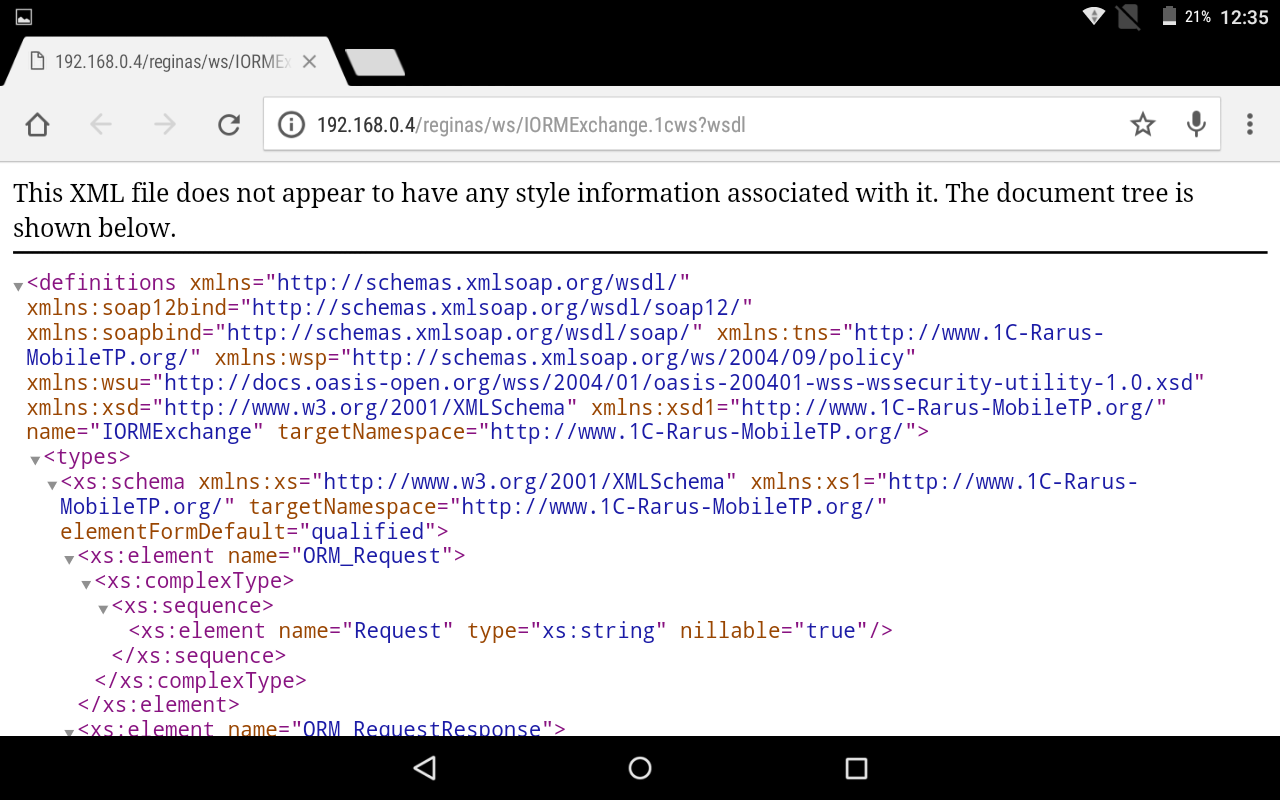Viewport: 1280px width, 800px height.
Task: Go back with the back arrow
Action: pos(101,124)
